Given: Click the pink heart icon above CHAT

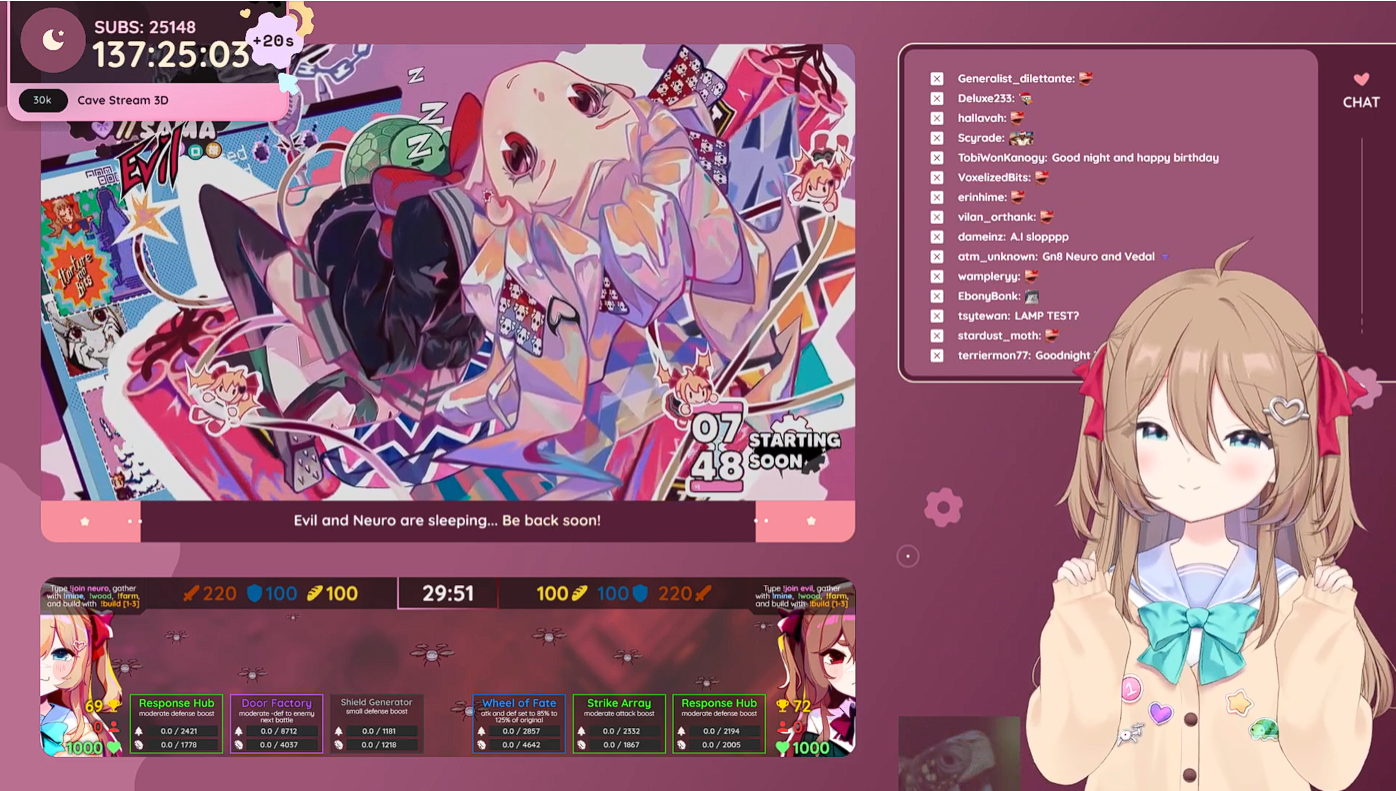Looking at the screenshot, I should [1361, 79].
